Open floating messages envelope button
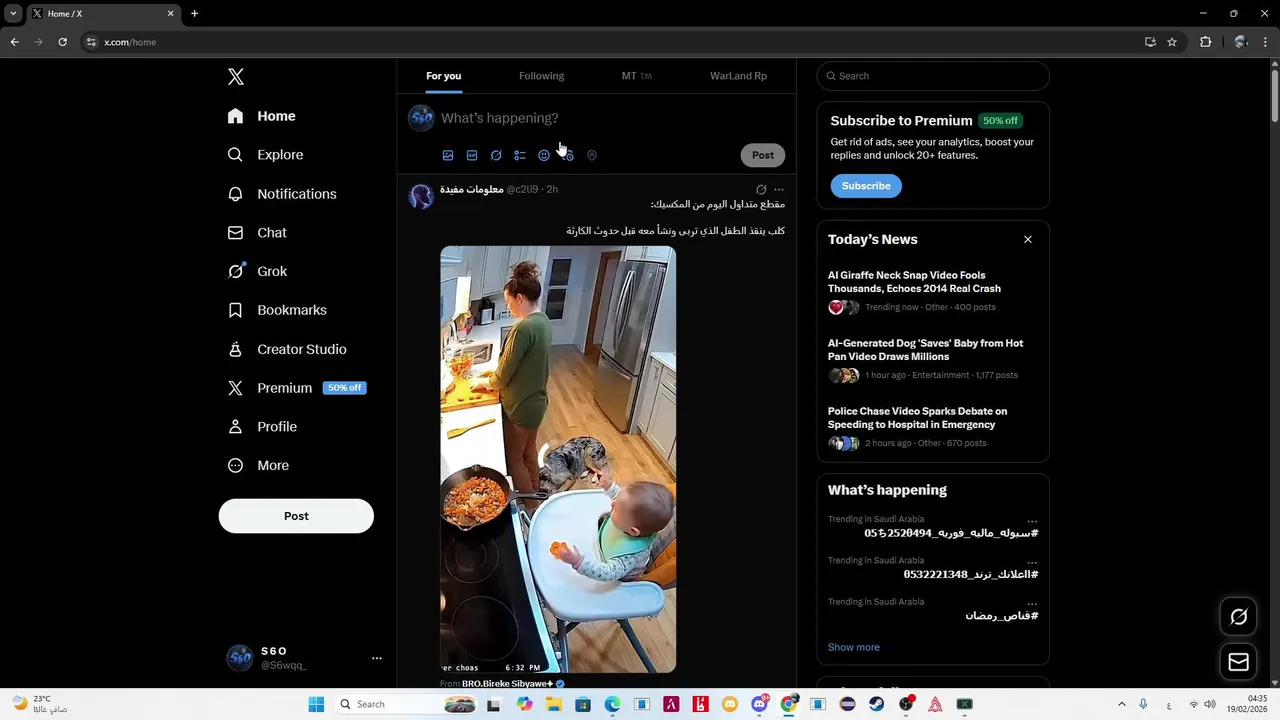The image size is (1280, 720). 1238,662
